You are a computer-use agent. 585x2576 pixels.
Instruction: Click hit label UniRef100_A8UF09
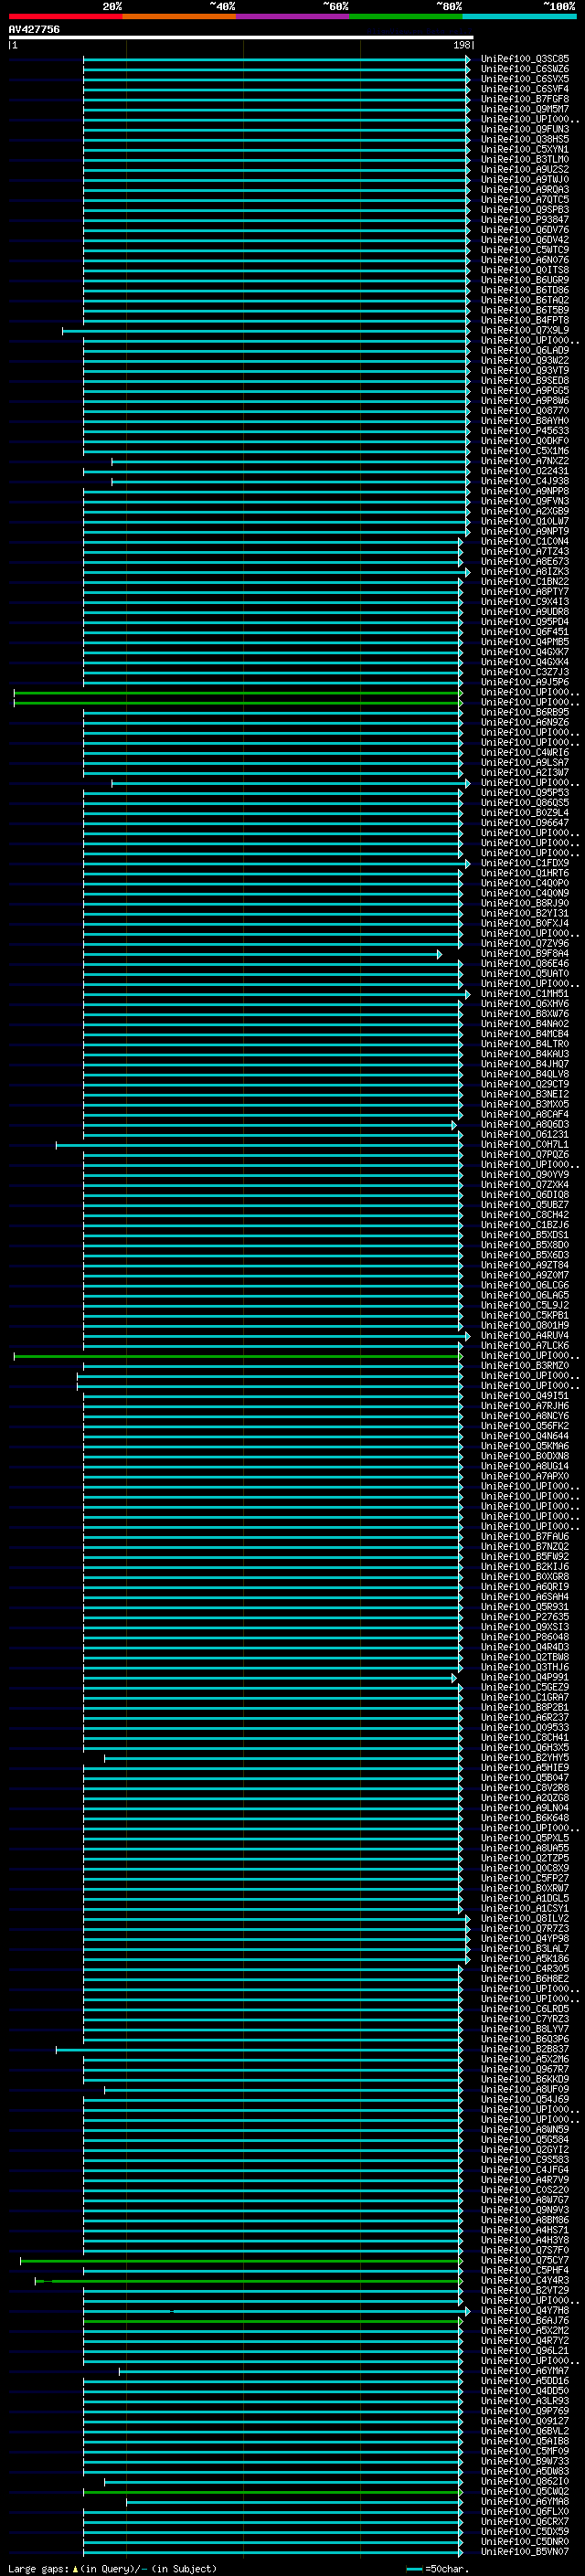coord(525,2089)
